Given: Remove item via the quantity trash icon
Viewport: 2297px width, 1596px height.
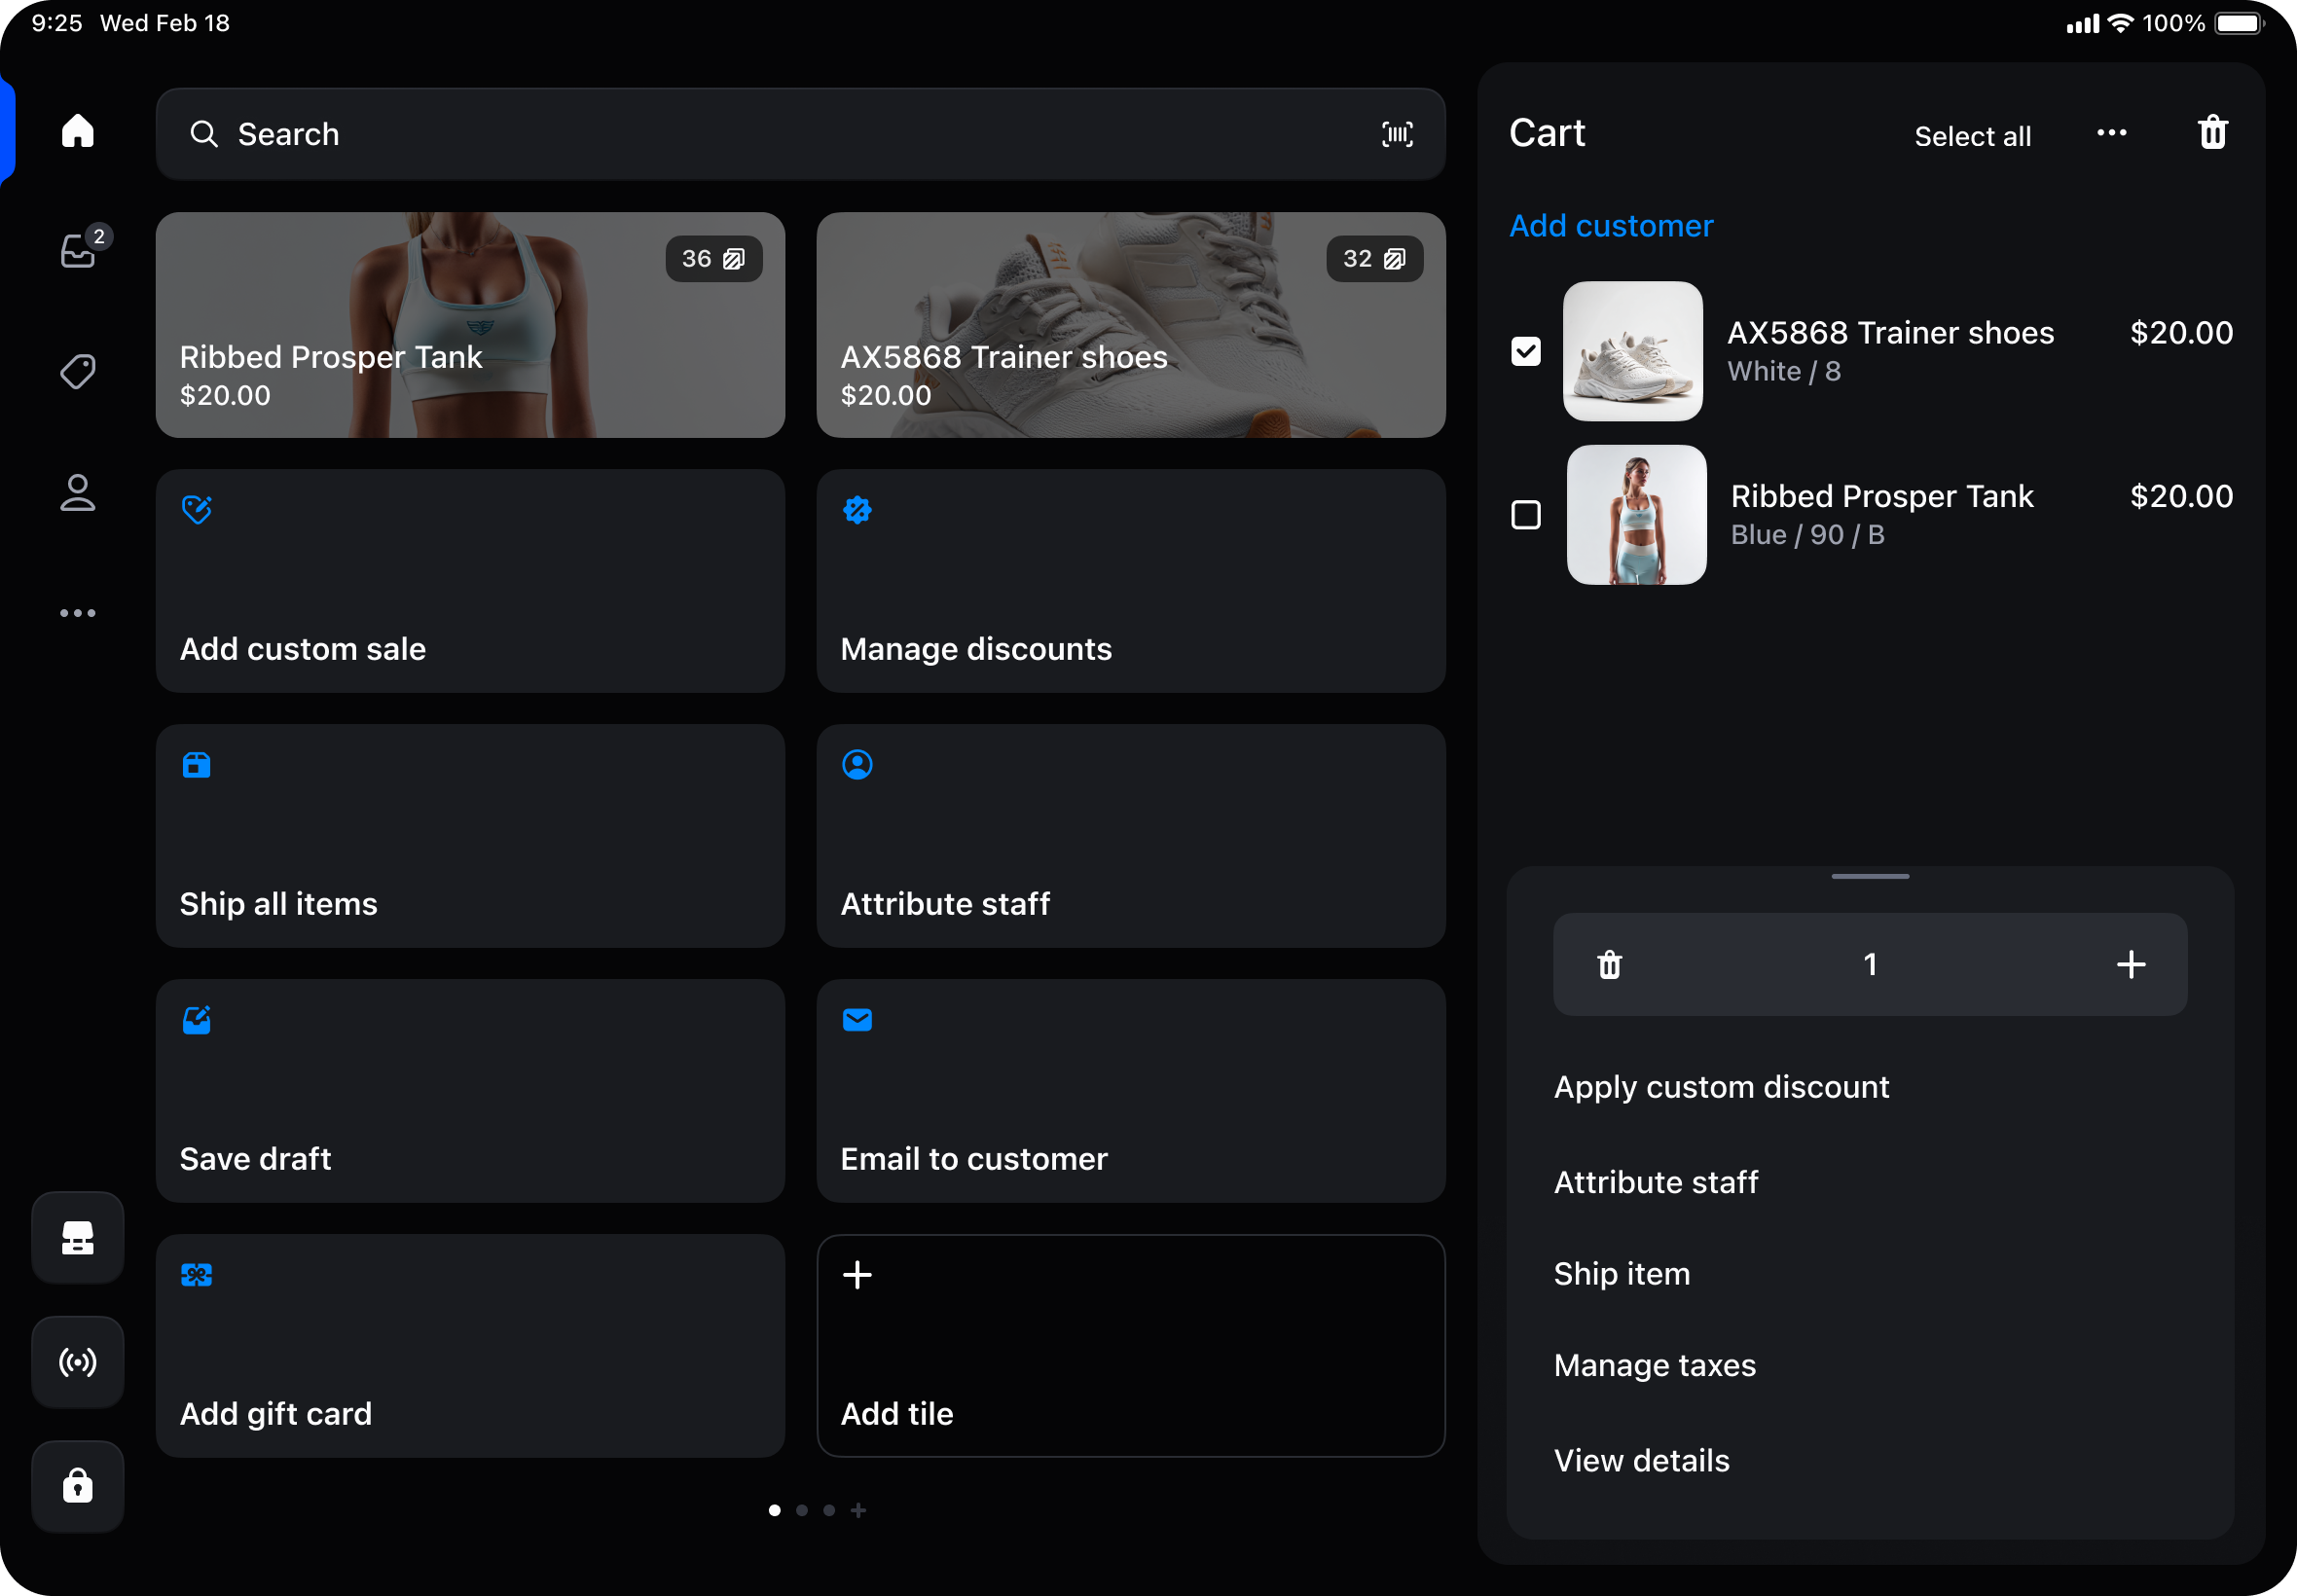Looking at the screenshot, I should pos(1609,965).
